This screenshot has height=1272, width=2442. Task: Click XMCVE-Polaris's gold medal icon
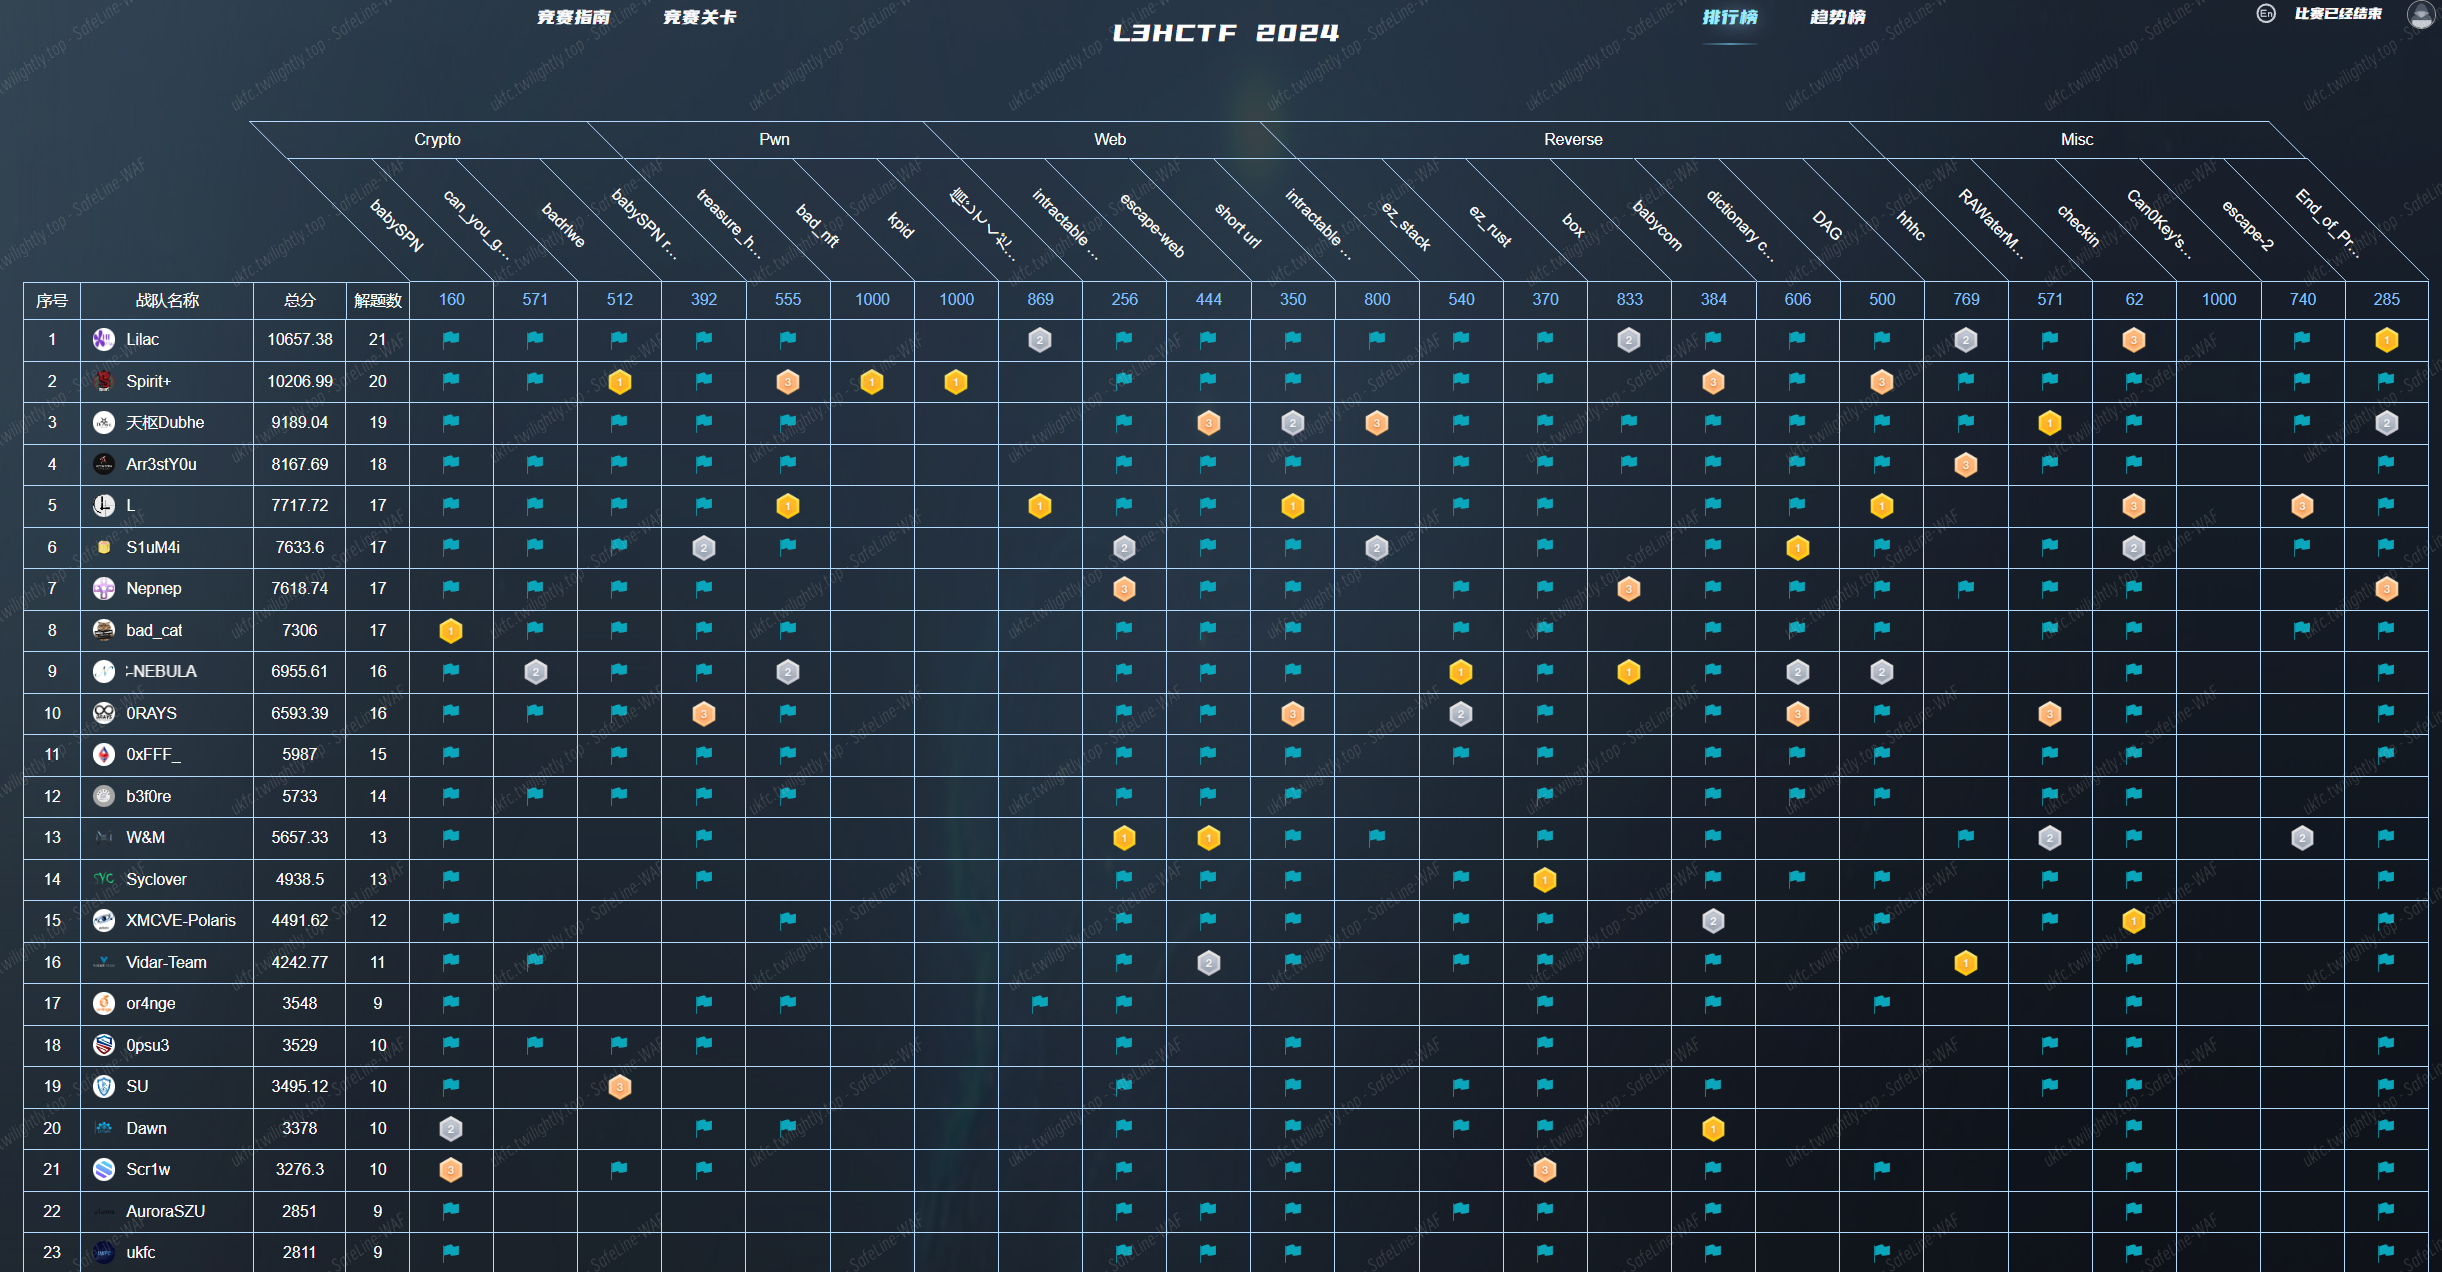[x=2133, y=921]
